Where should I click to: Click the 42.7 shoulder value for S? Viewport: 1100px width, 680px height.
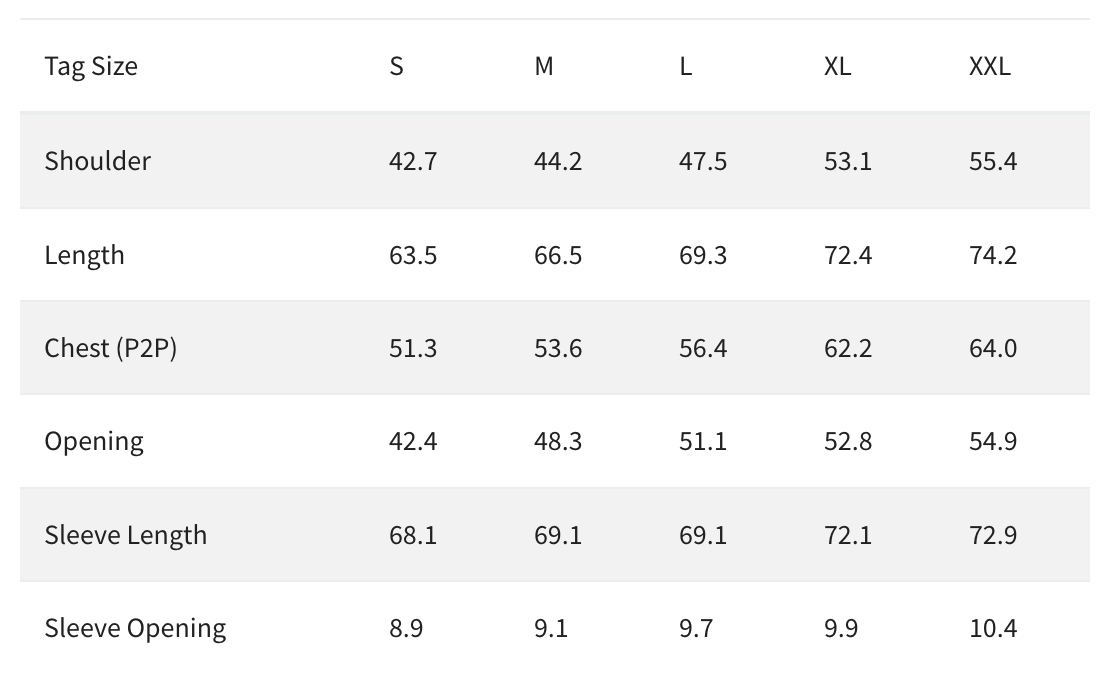coord(413,160)
